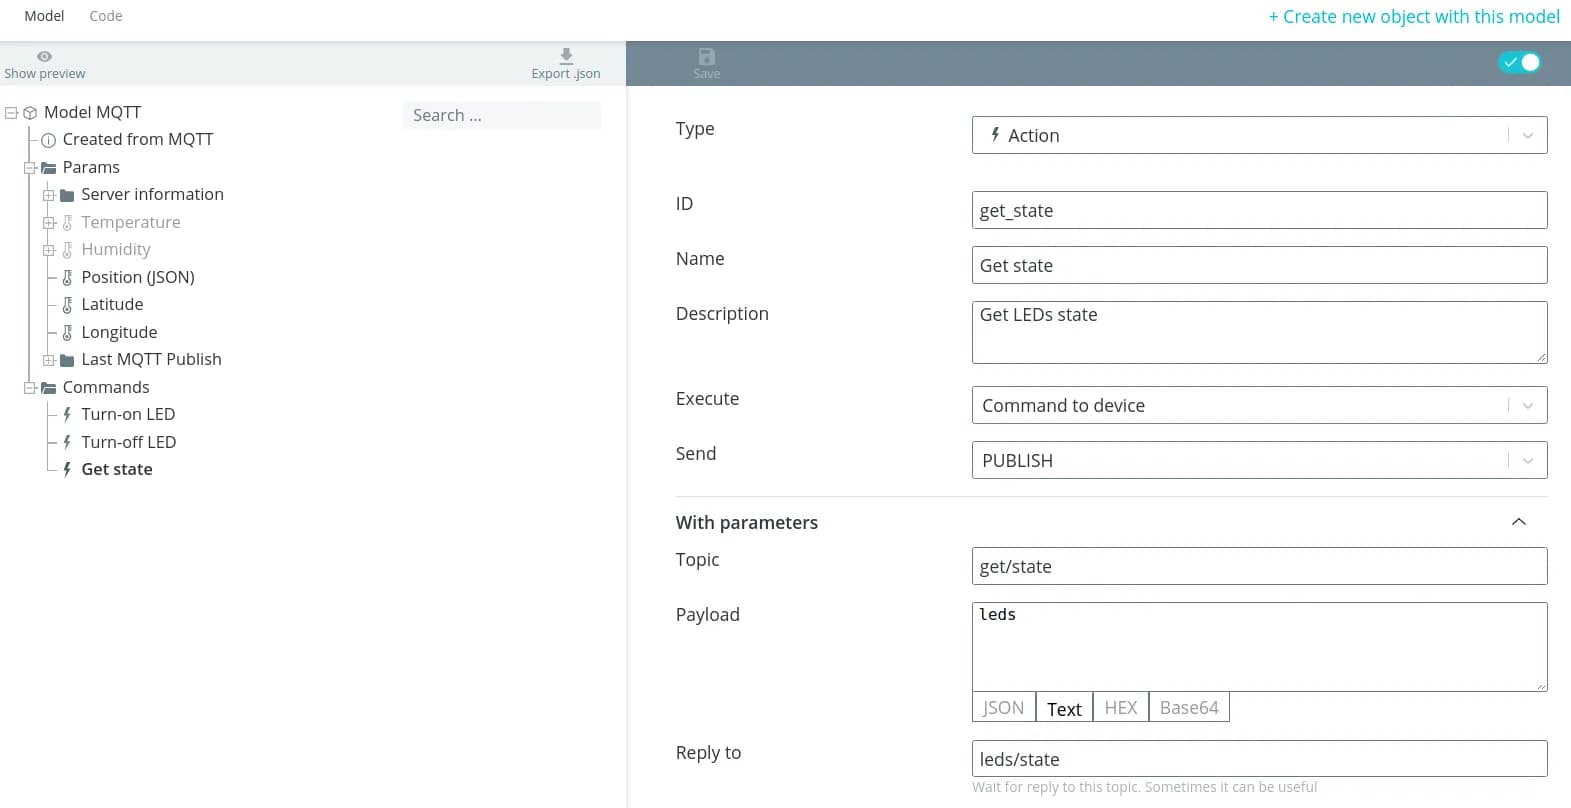Viewport: 1571px width, 808px height.
Task: Click Create new object with this model
Action: click(1413, 17)
